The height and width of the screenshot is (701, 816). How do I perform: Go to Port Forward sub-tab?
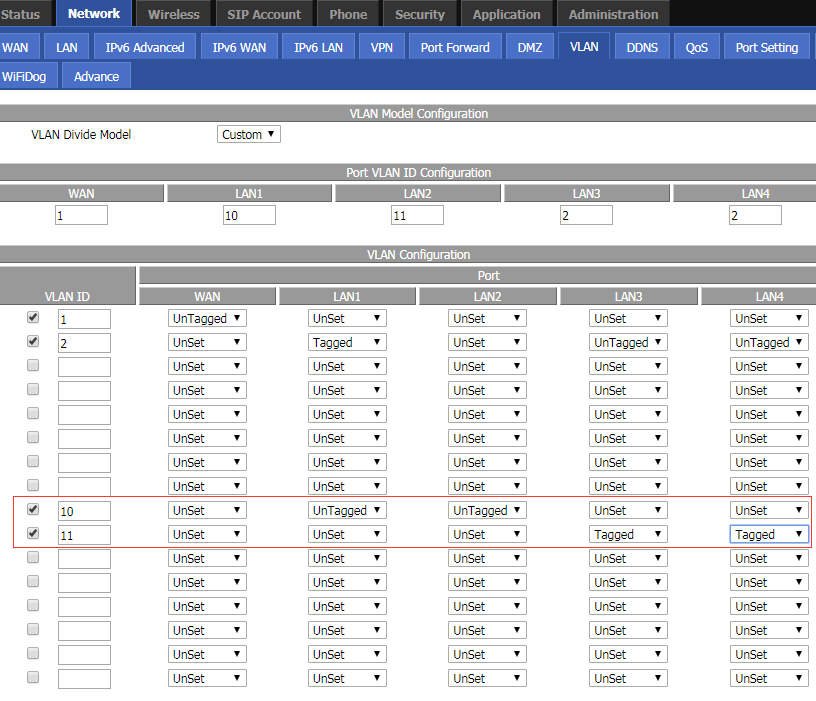coord(455,47)
